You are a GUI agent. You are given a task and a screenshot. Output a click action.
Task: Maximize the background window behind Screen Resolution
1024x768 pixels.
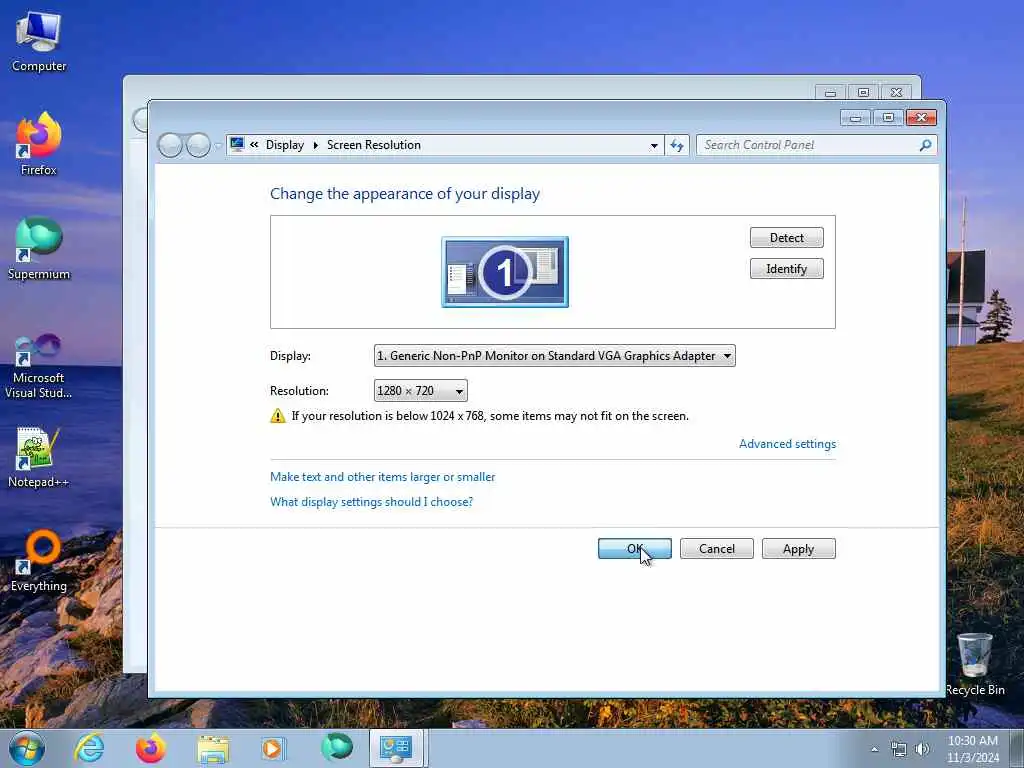click(863, 92)
